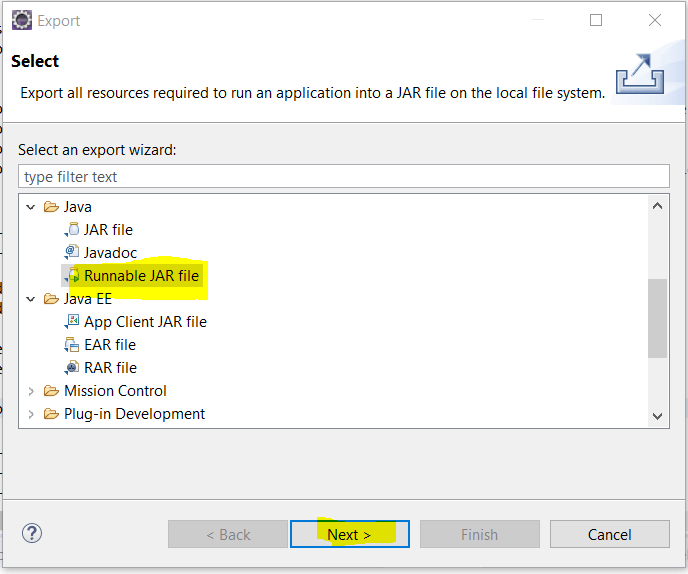
Task: Maximize the Export dialog
Action: (596, 20)
